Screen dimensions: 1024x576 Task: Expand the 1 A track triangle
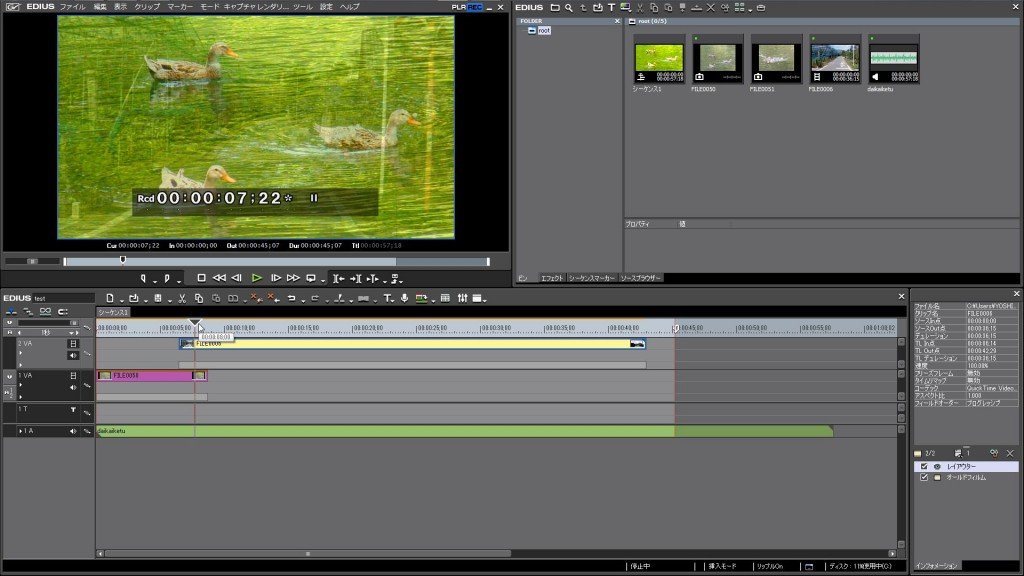click(x=21, y=431)
